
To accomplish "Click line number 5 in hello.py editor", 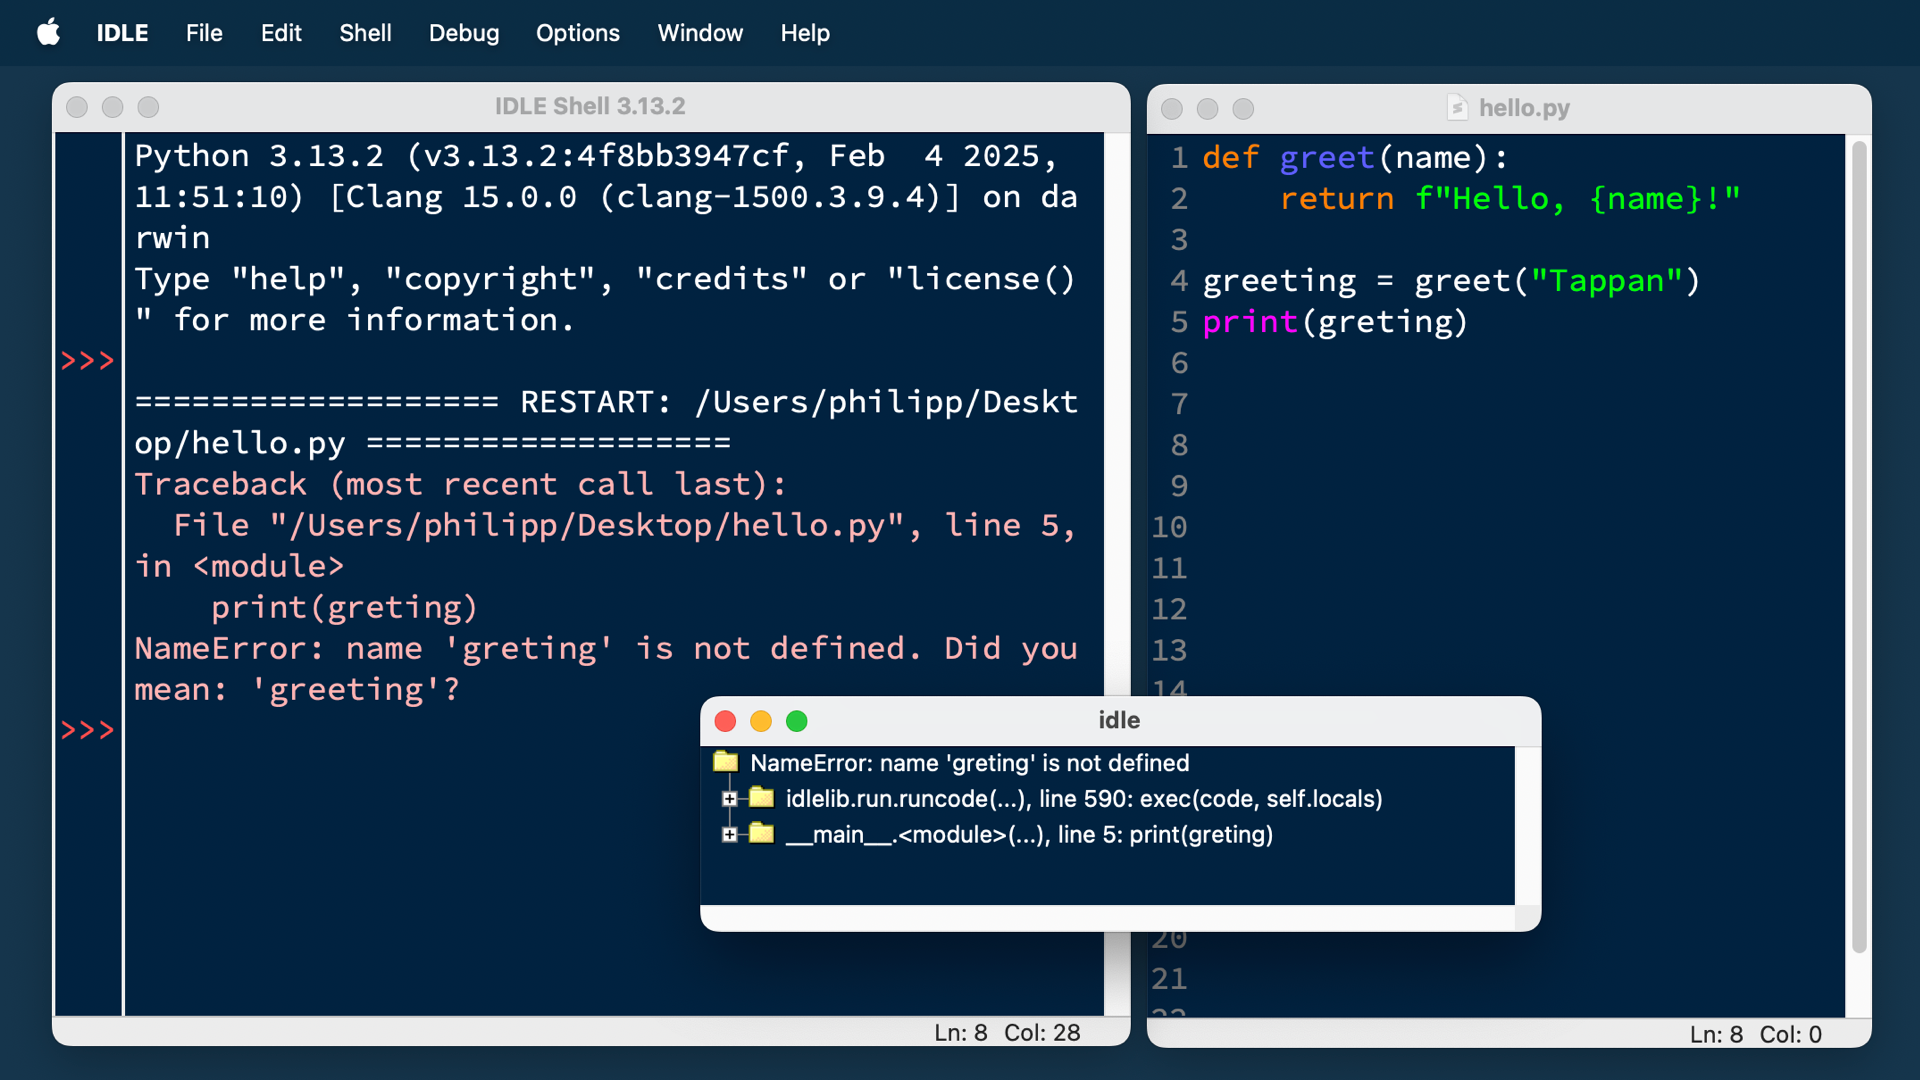I will 1178,322.
